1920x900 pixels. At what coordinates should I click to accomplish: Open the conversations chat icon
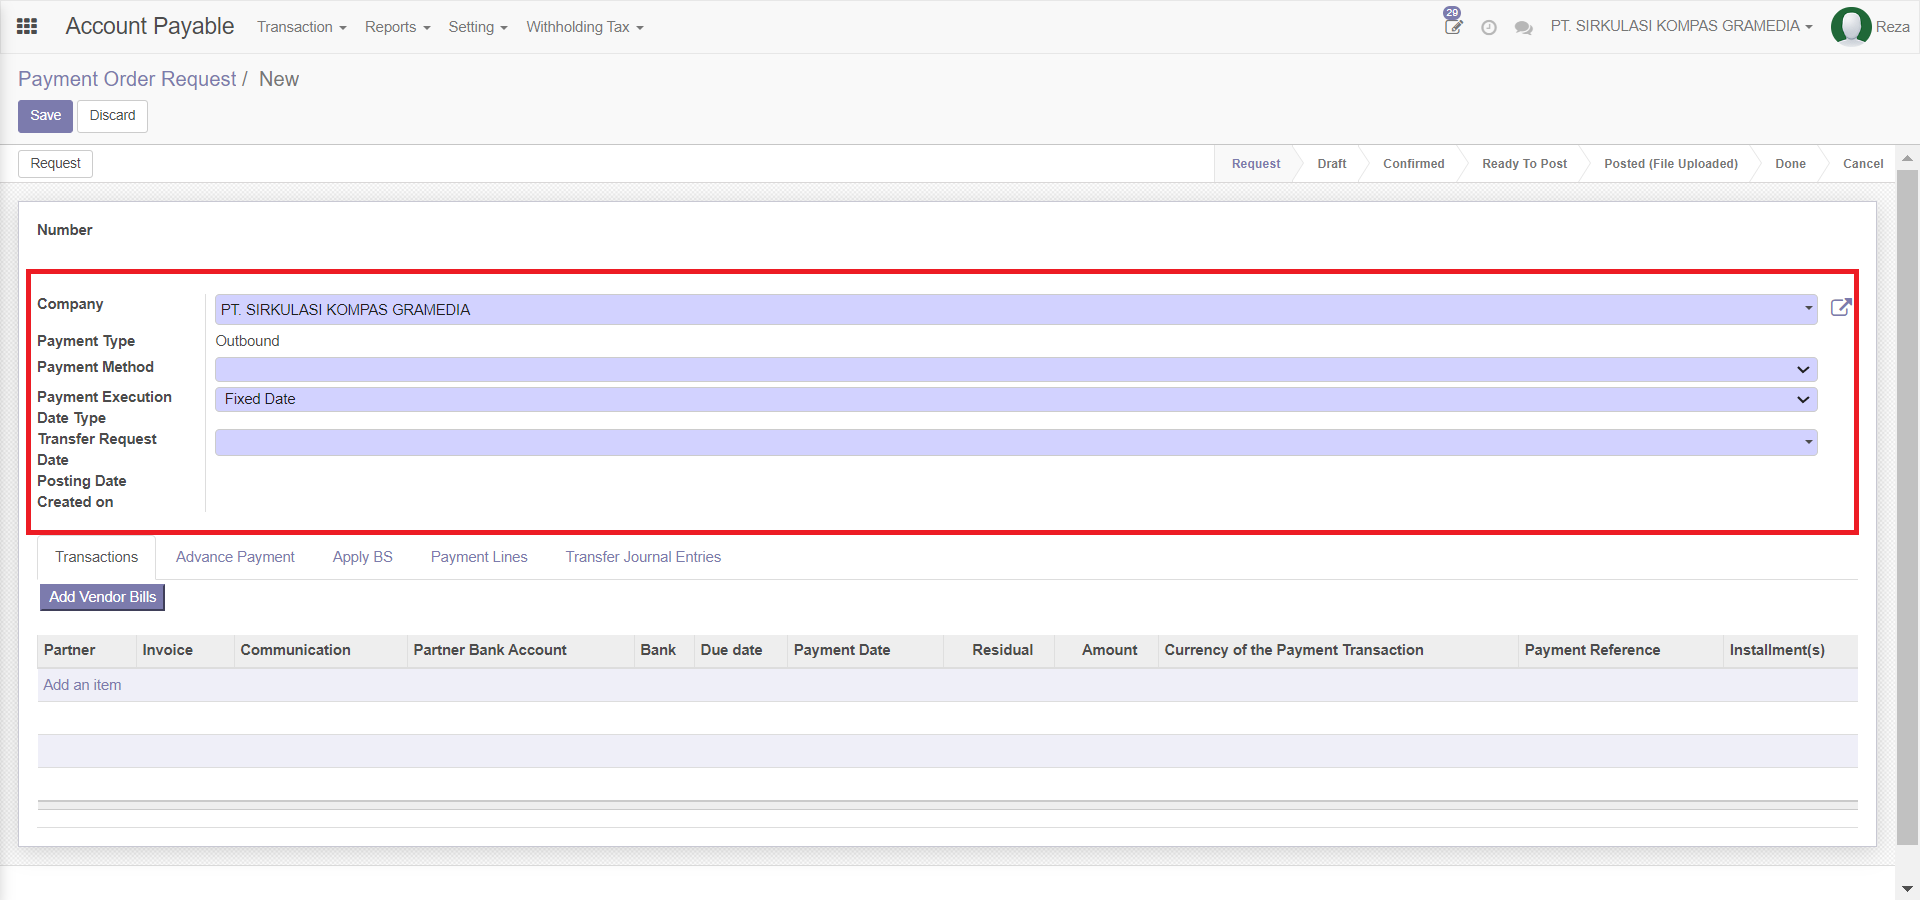click(1524, 28)
